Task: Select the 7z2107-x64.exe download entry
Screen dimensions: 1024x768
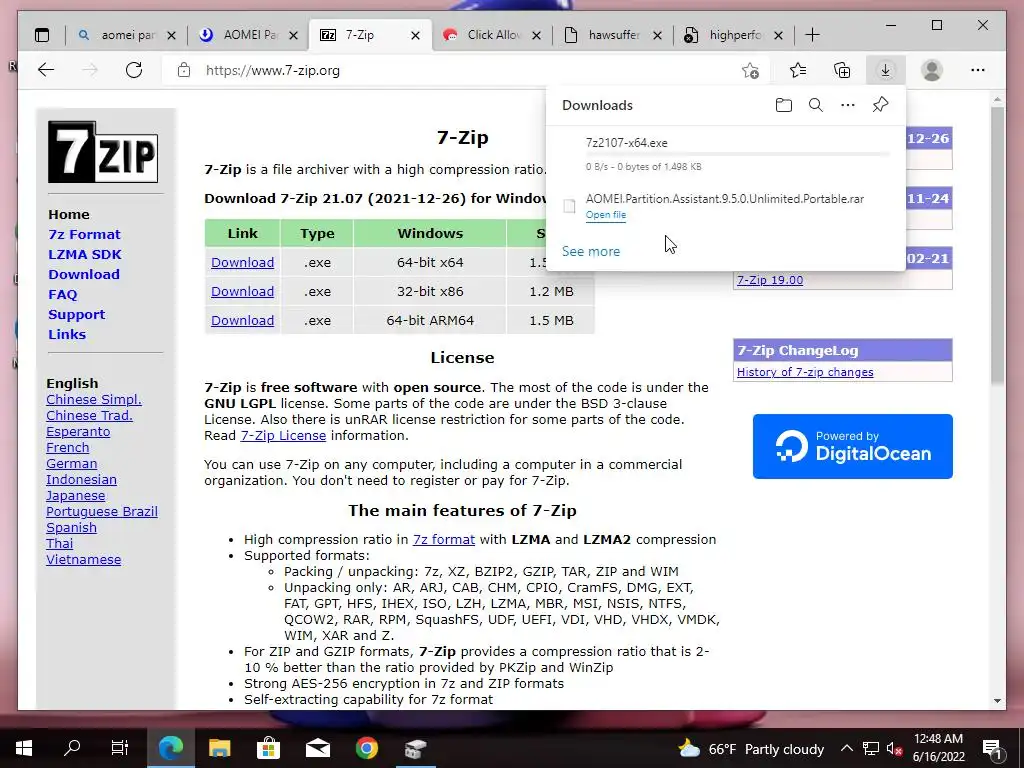Action: pos(725,154)
